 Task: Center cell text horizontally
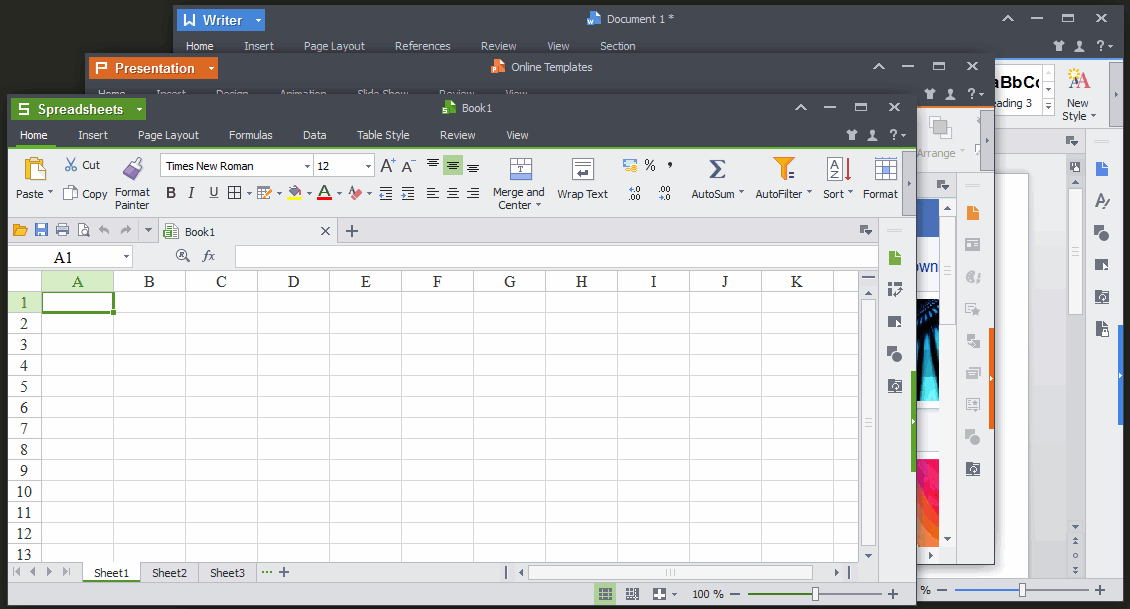pos(453,193)
